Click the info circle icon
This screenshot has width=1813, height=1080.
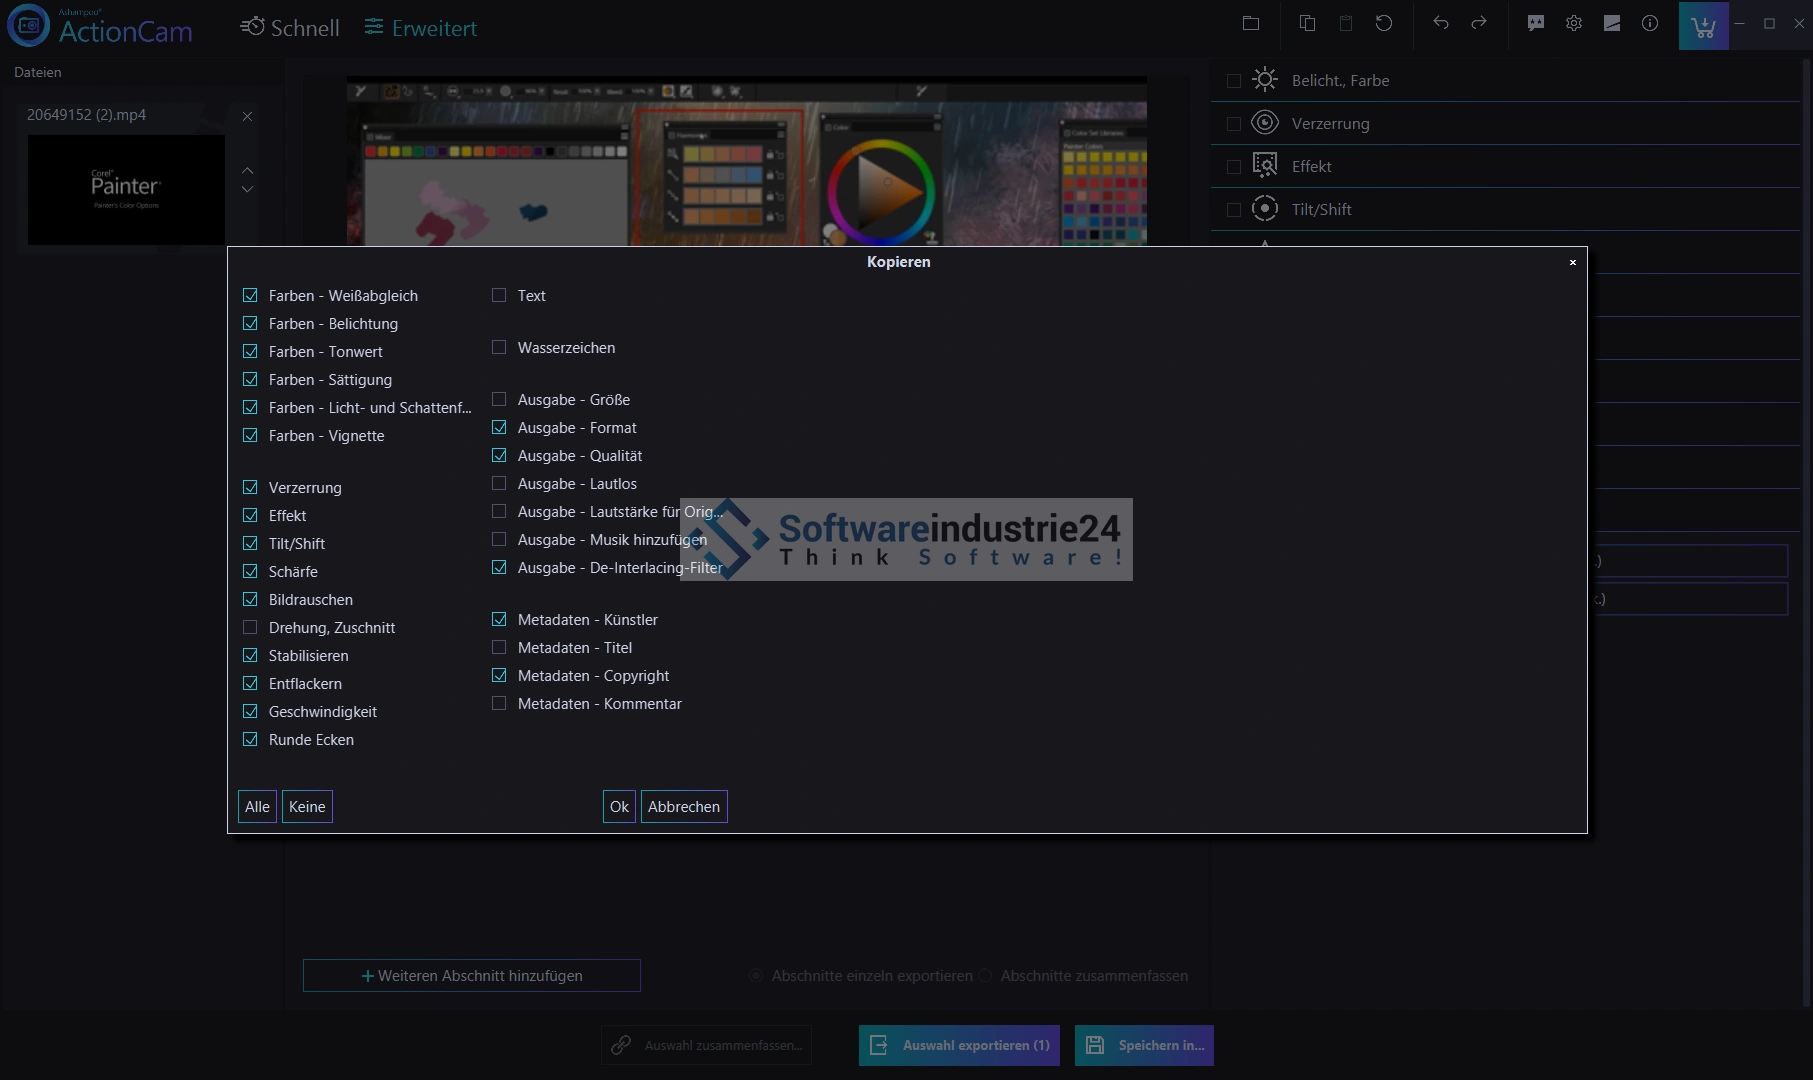click(1650, 24)
